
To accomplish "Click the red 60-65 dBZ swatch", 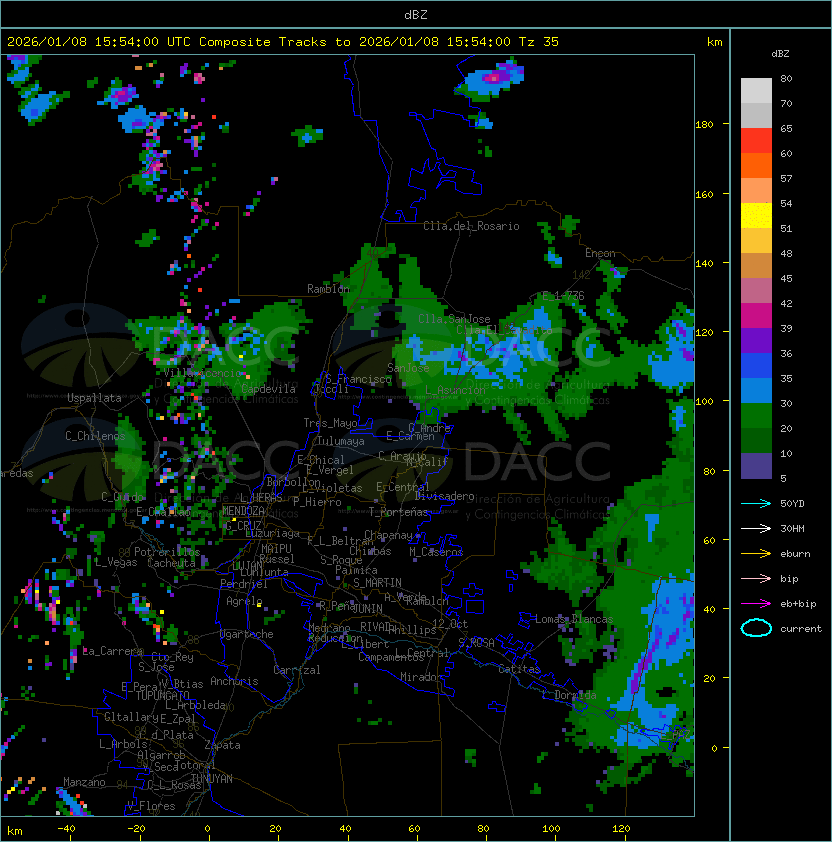I will (756, 141).
